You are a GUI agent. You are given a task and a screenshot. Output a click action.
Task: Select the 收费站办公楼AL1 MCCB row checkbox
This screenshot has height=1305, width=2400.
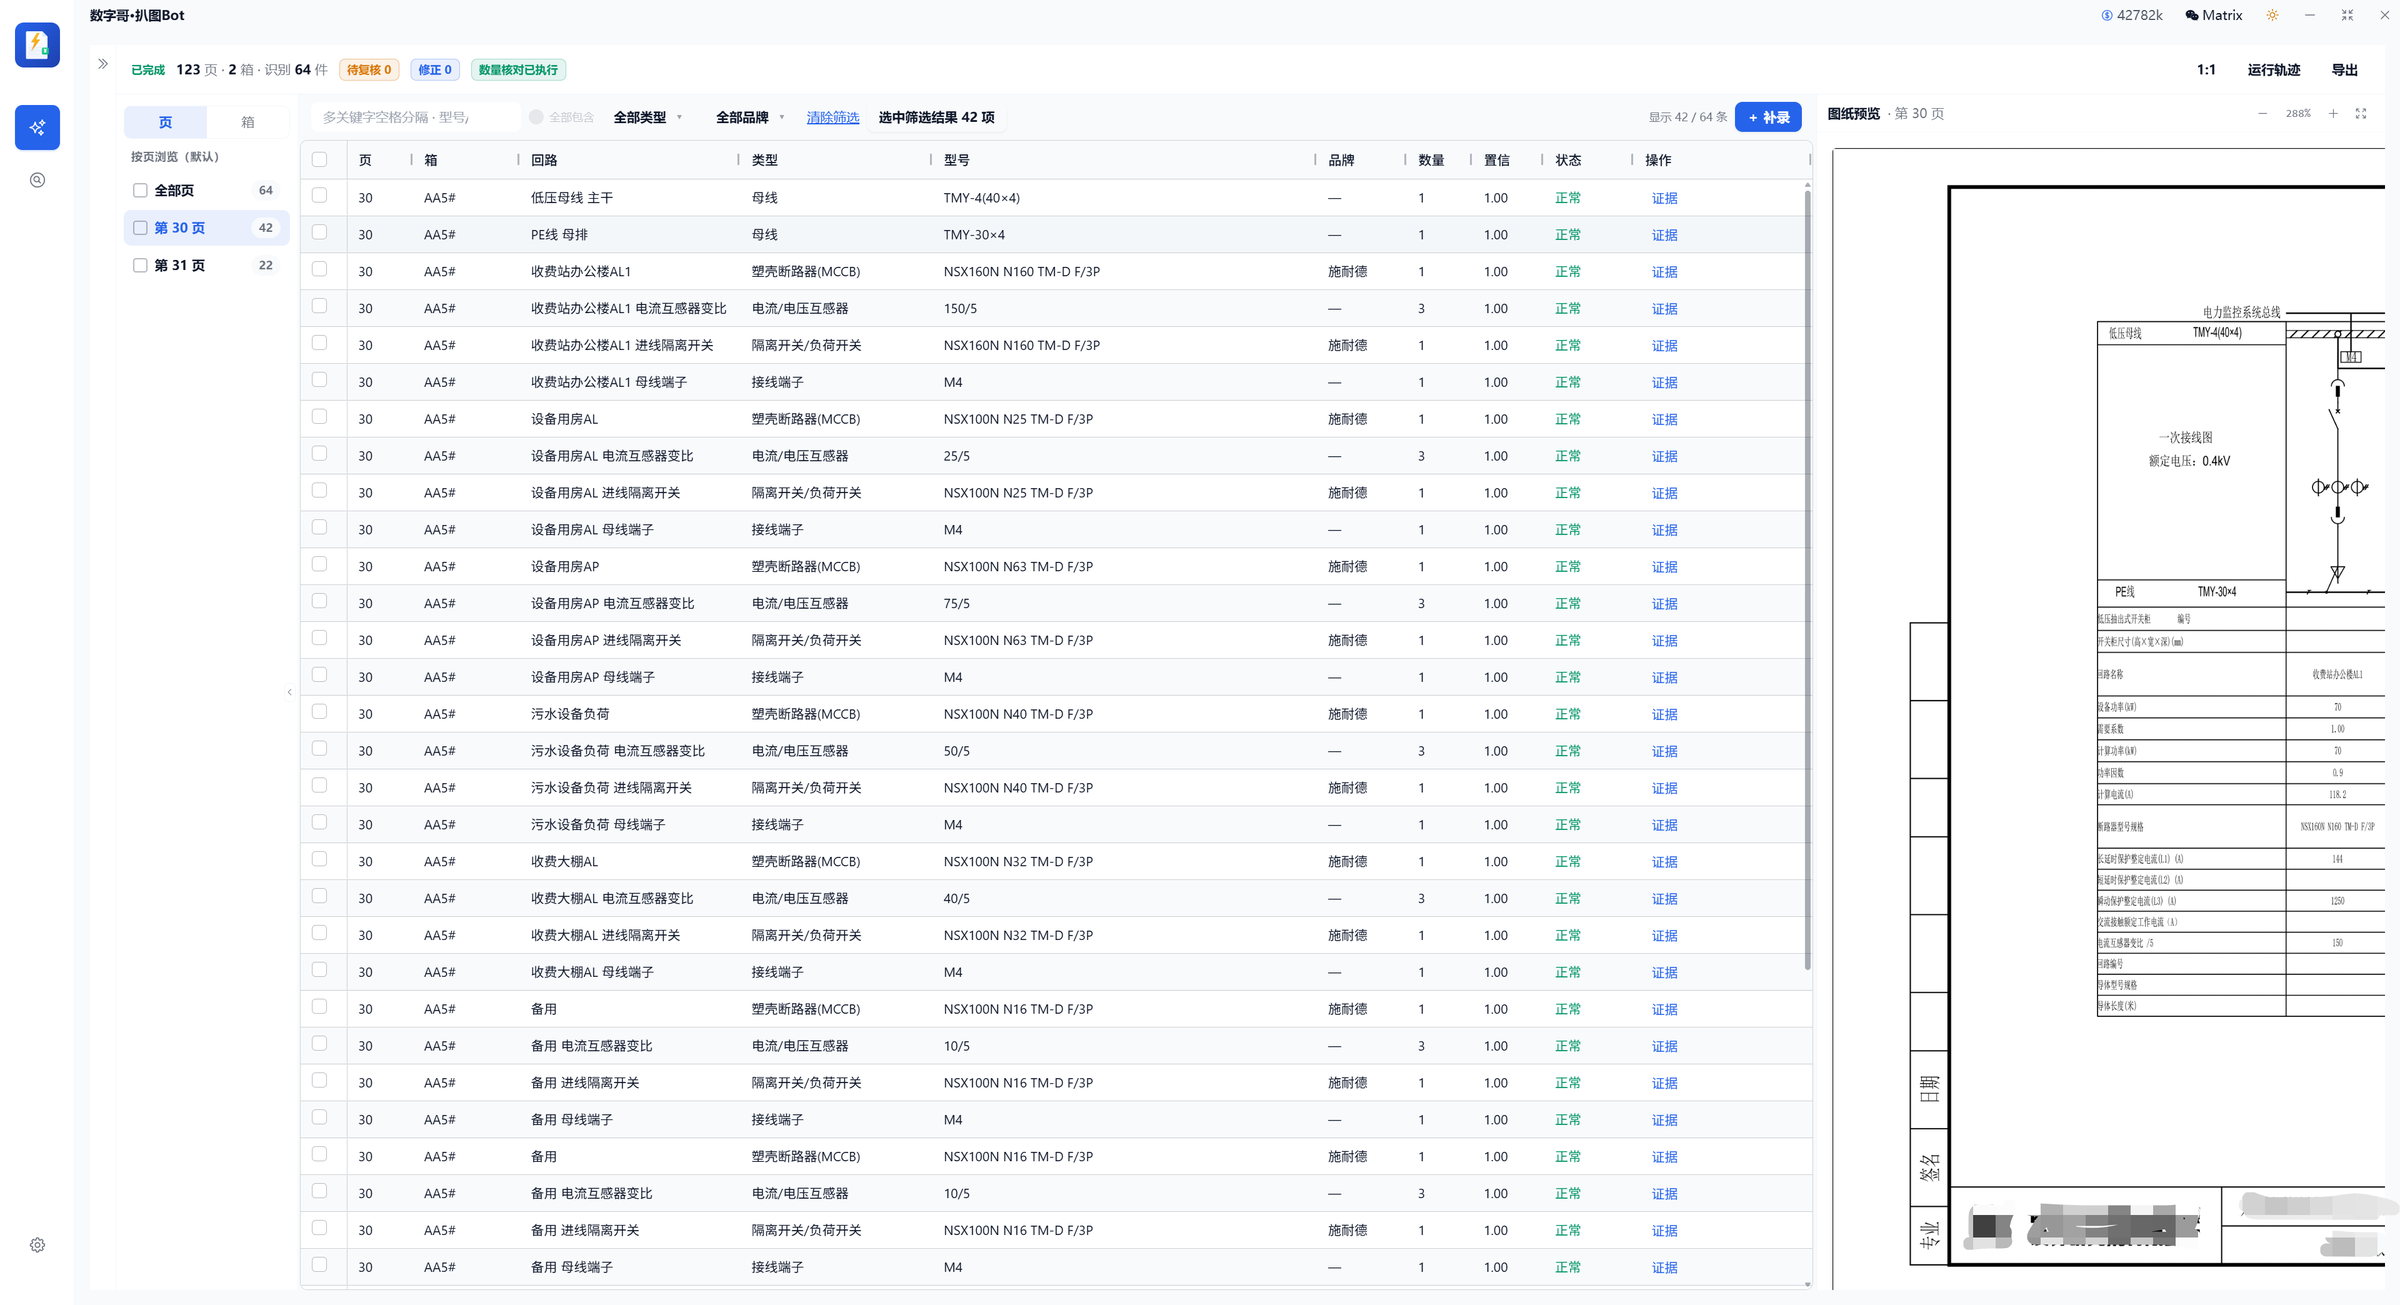click(319, 269)
